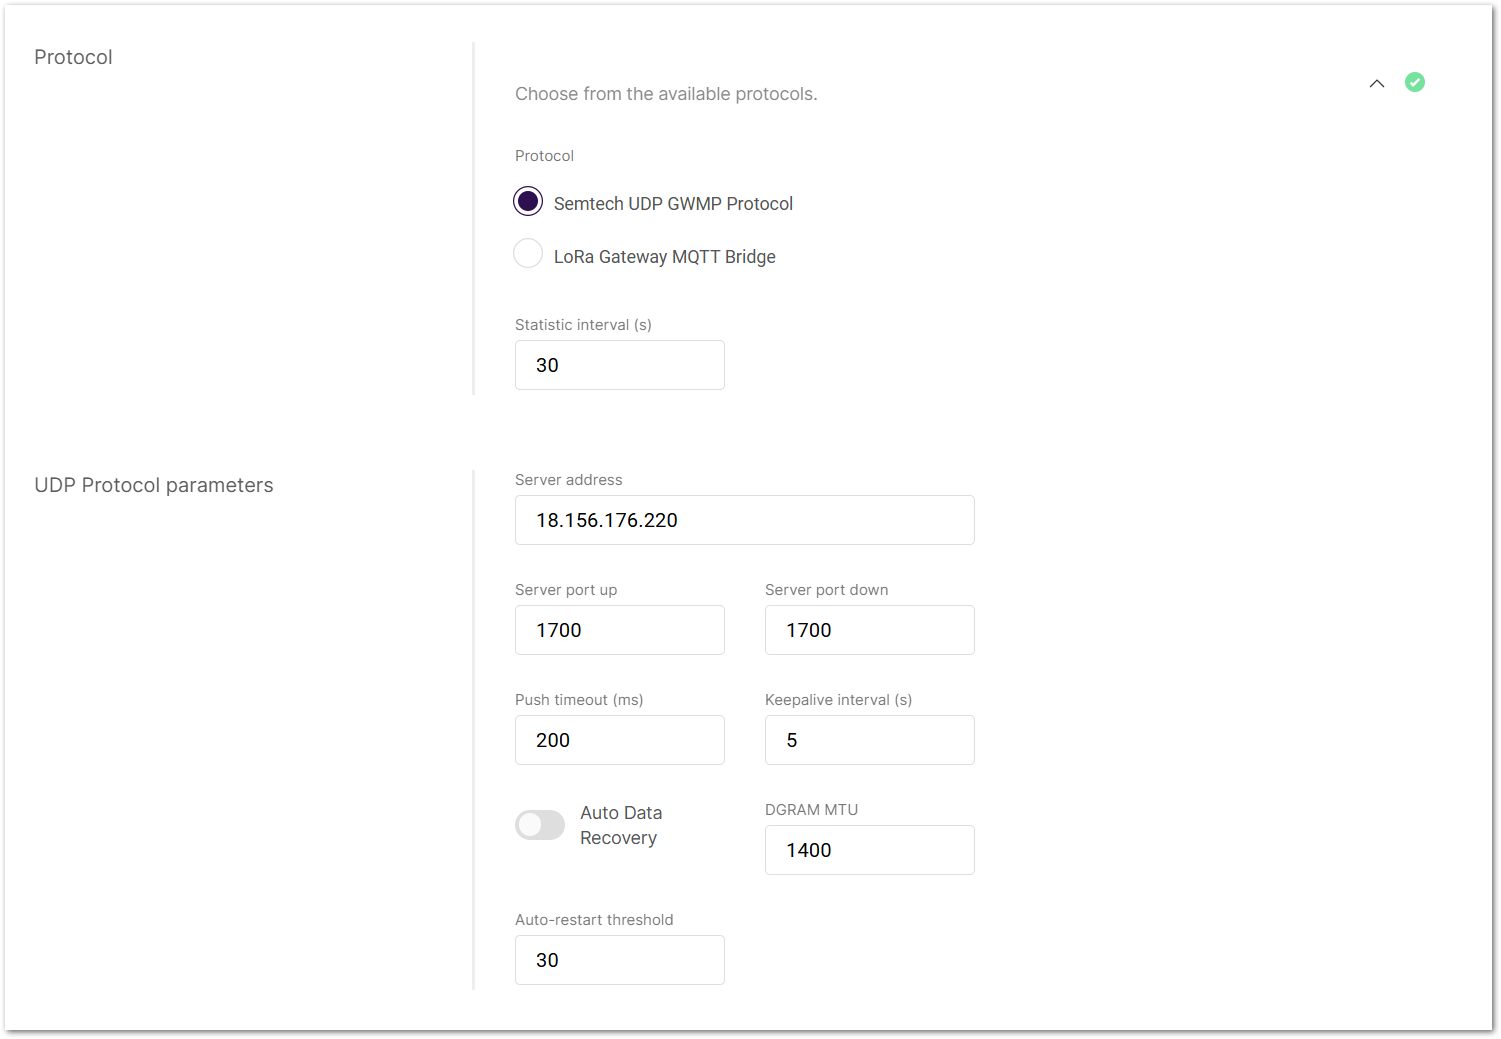This screenshot has width=1501, height=1039.
Task: Select the Semtech UDP GWMP Protocol option
Action: click(x=528, y=201)
